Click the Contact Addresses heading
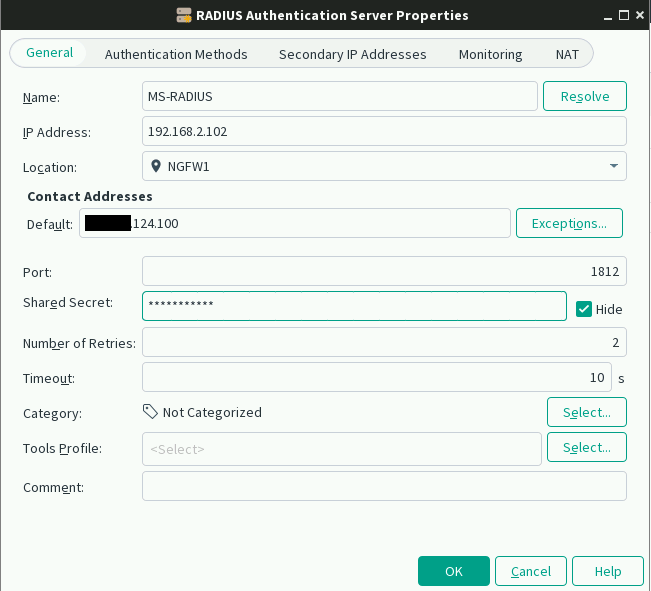Image resolution: width=651 pixels, height=591 pixels. click(90, 196)
